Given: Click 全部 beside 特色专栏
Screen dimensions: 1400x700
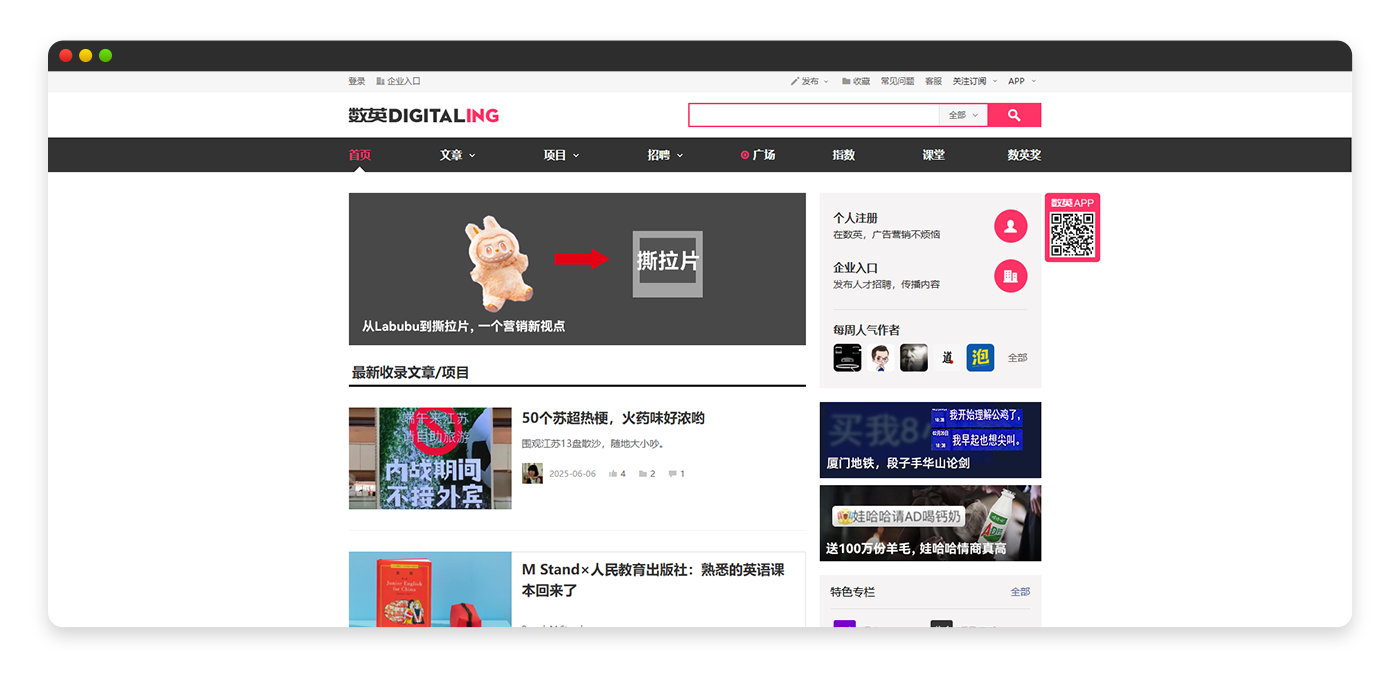Looking at the screenshot, I should pos(1020,592).
